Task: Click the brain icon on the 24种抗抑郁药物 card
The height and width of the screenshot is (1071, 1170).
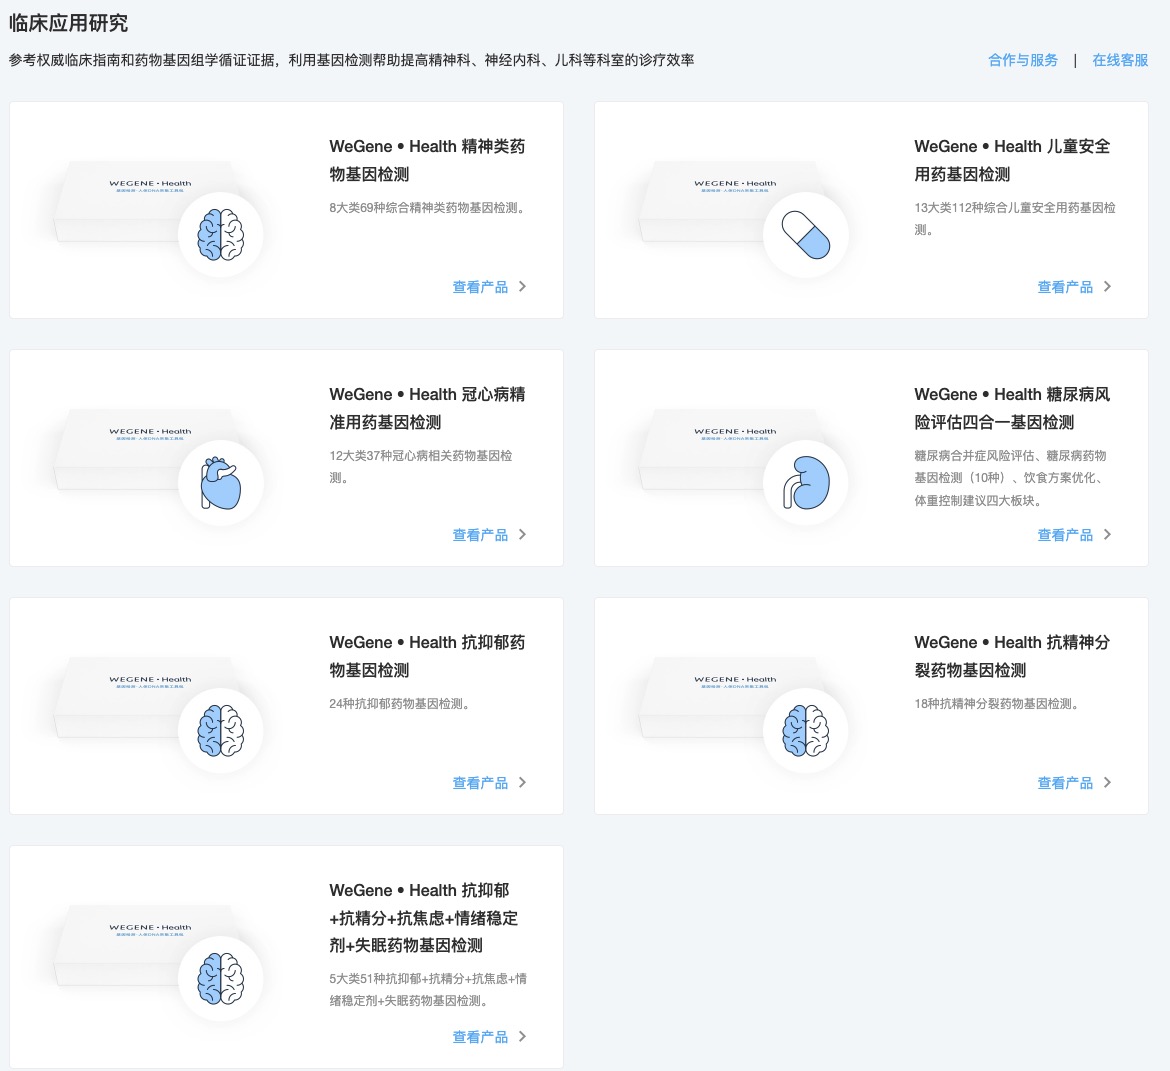Action: coord(221,731)
